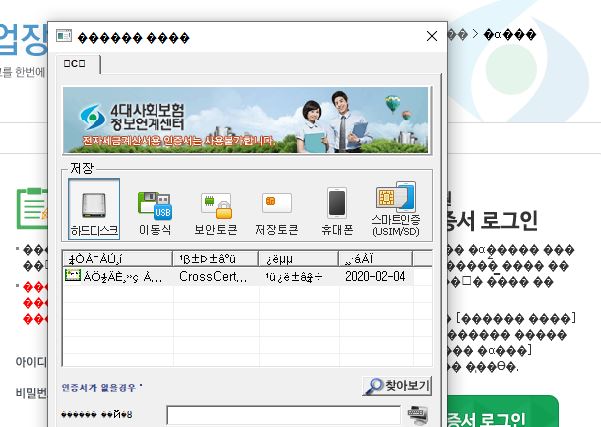Choose 스마트인증 (USIM/SD) storage option
Viewport: 601px width, 427px height.
coord(396,209)
